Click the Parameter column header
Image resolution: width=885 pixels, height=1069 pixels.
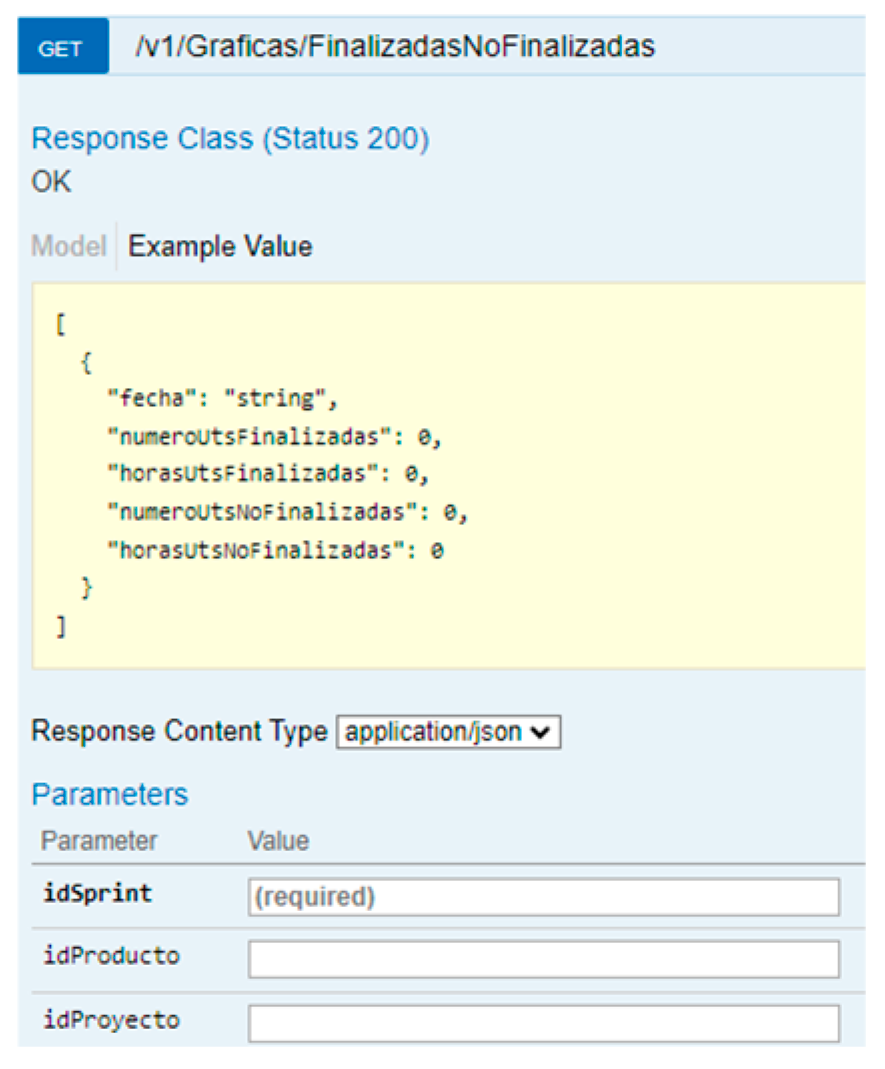point(99,841)
